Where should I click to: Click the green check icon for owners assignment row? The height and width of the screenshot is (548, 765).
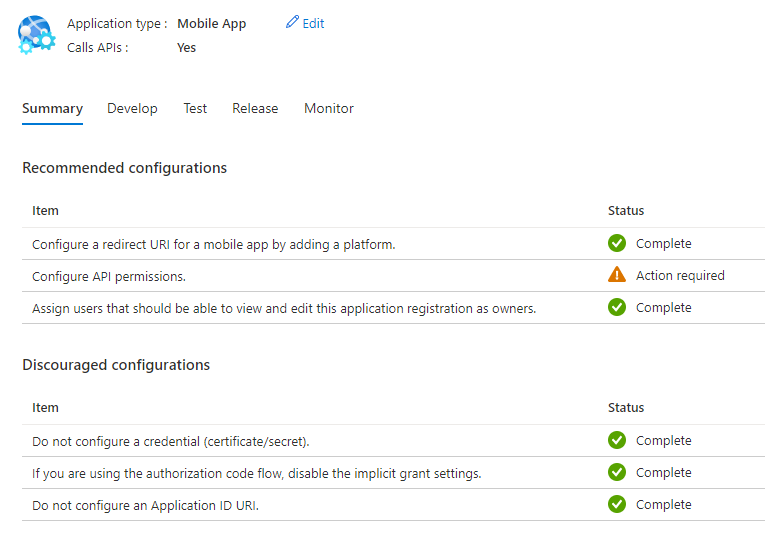point(617,307)
